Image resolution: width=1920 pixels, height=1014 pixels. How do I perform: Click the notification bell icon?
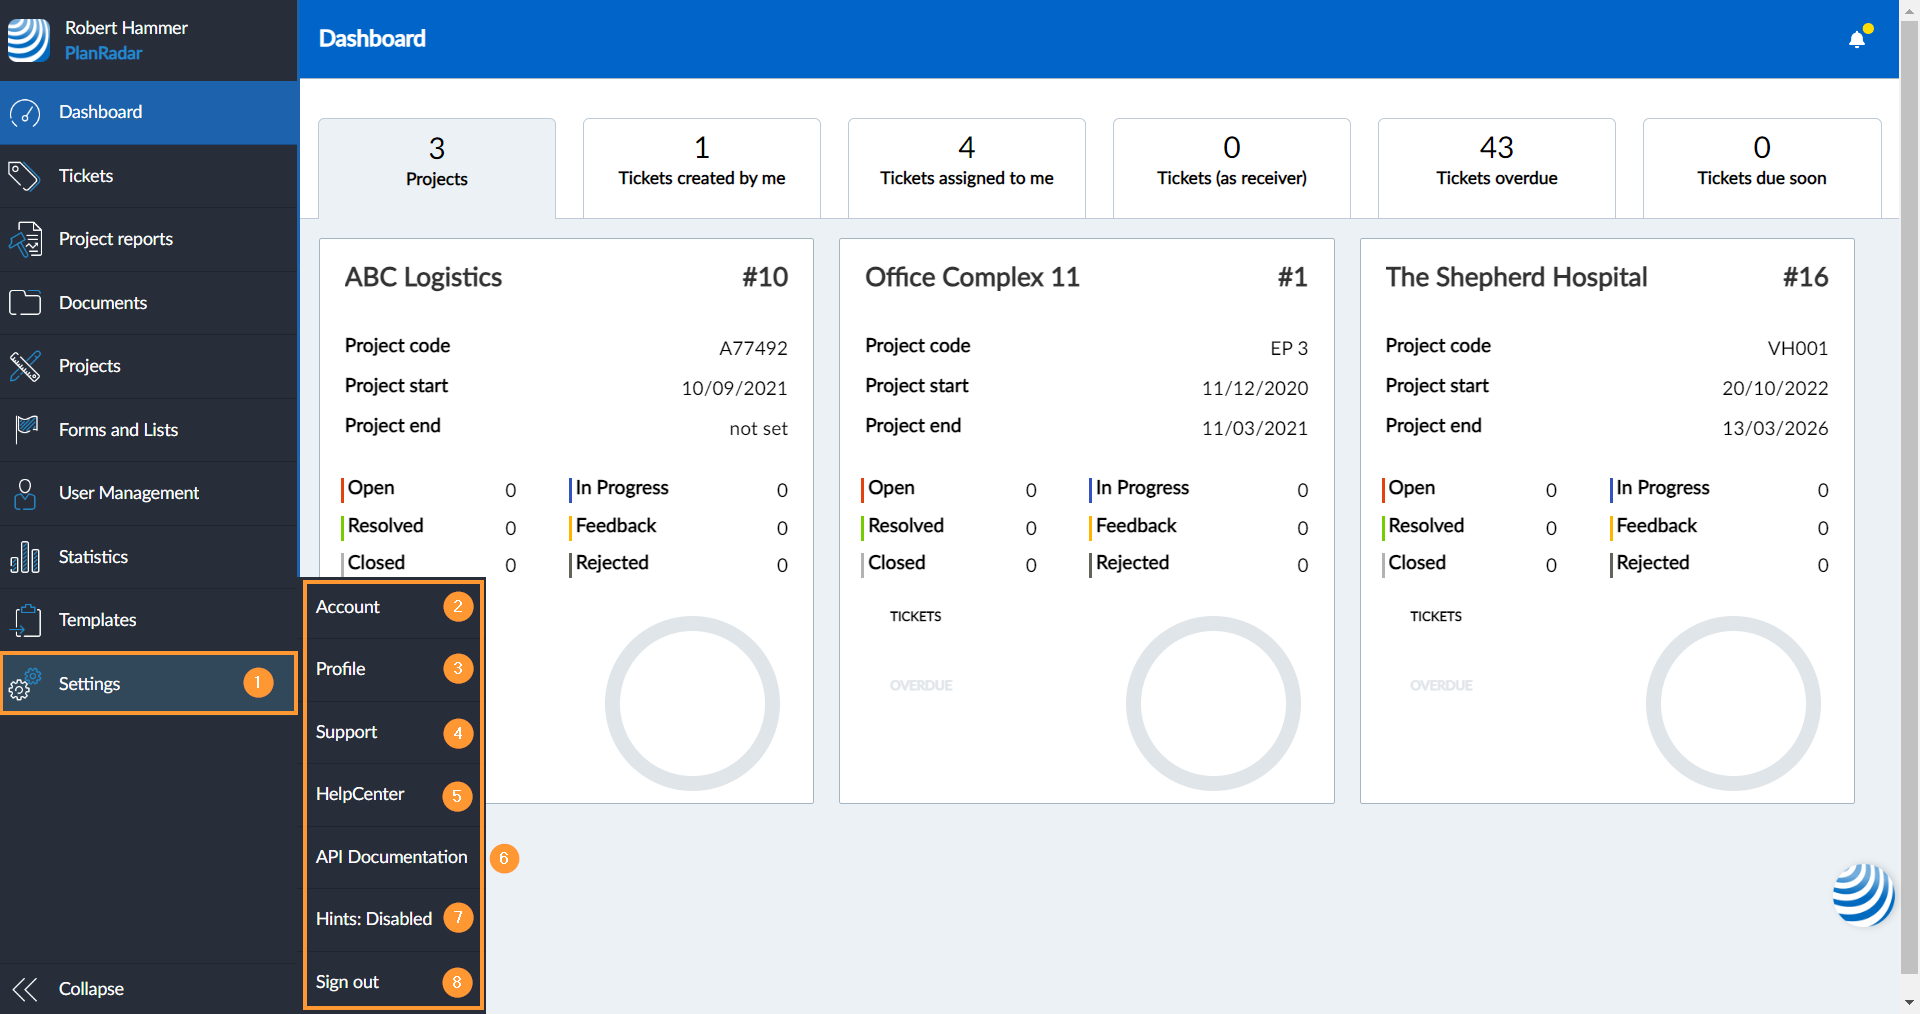[x=1856, y=39]
